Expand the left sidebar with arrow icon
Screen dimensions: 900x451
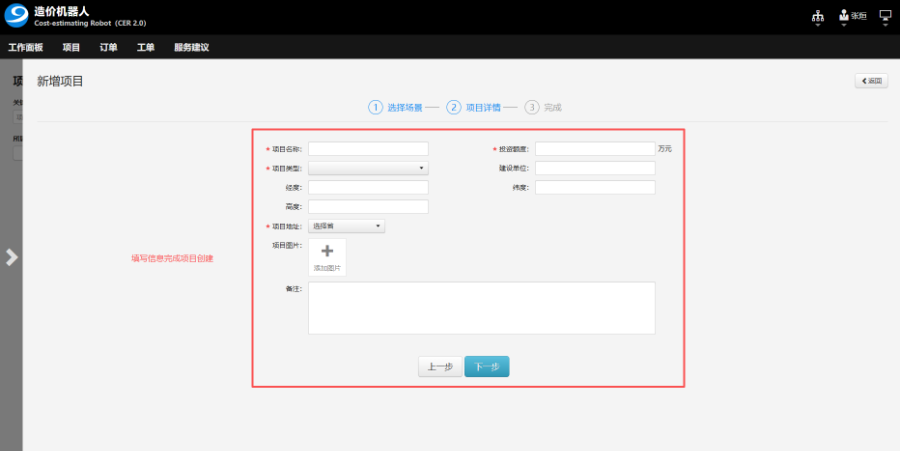[11, 257]
